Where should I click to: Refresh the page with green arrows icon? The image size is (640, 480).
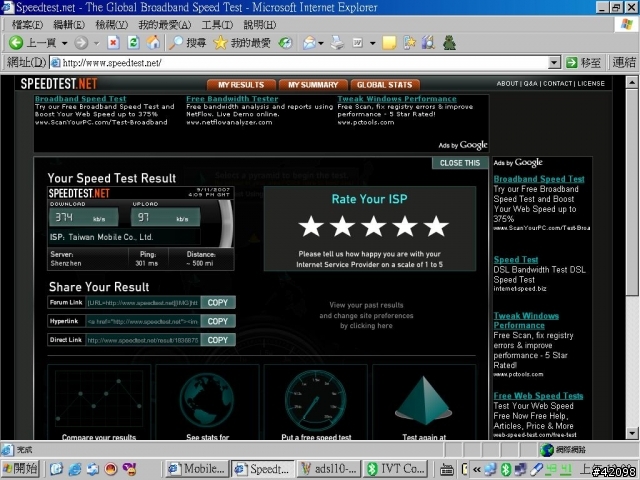(x=133, y=42)
